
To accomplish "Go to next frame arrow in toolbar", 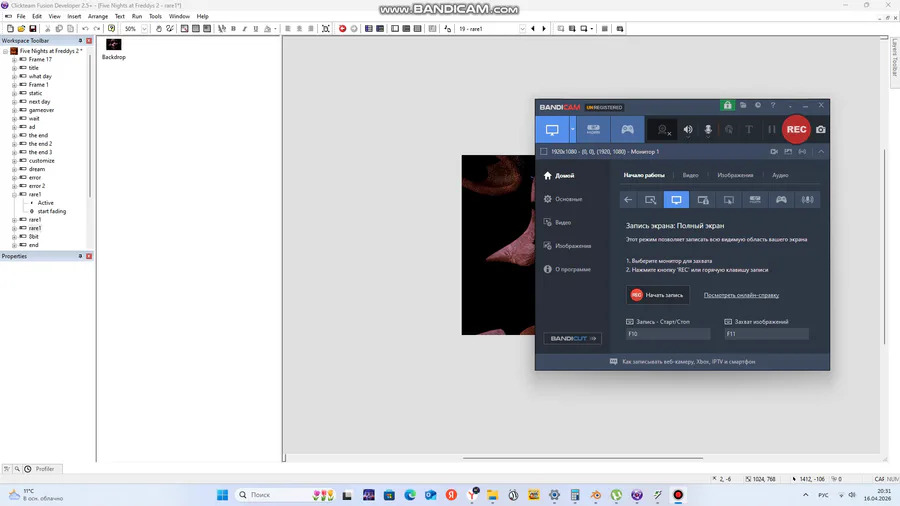I will point(544,29).
